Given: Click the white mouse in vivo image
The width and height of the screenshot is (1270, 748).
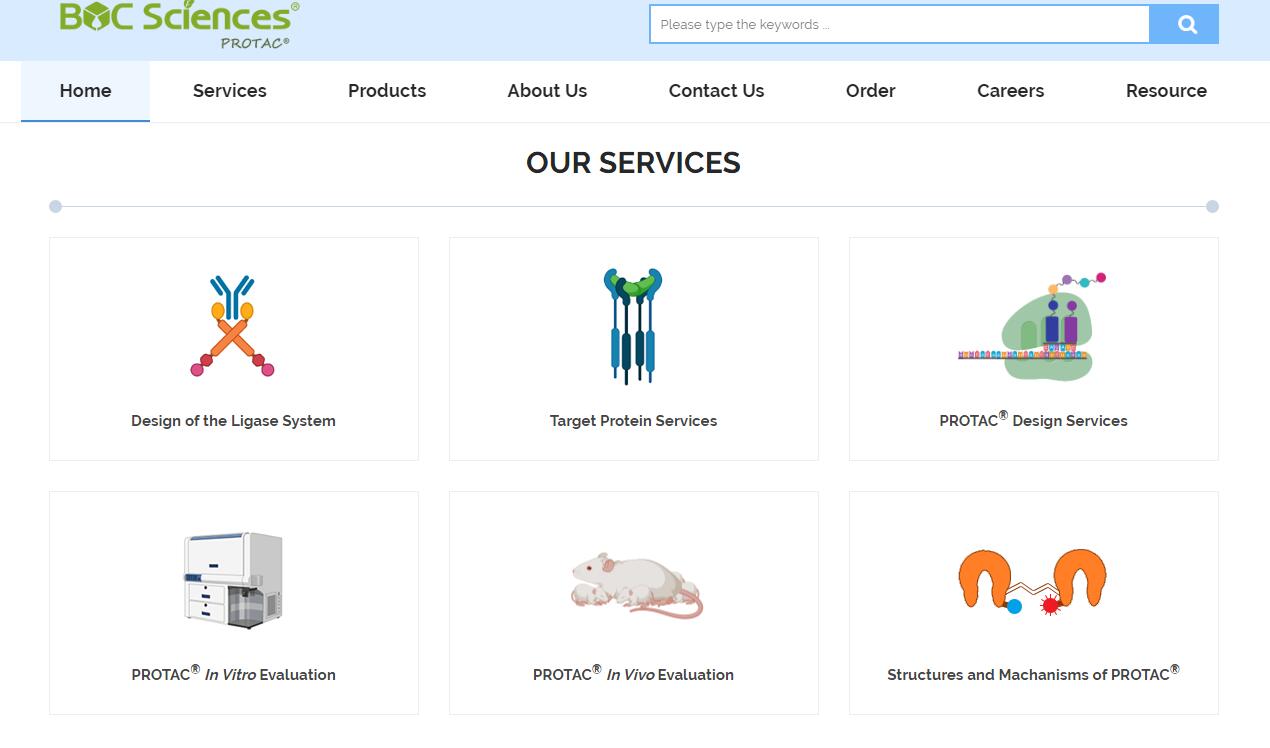Looking at the screenshot, I should pyautogui.click(x=637, y=584).
